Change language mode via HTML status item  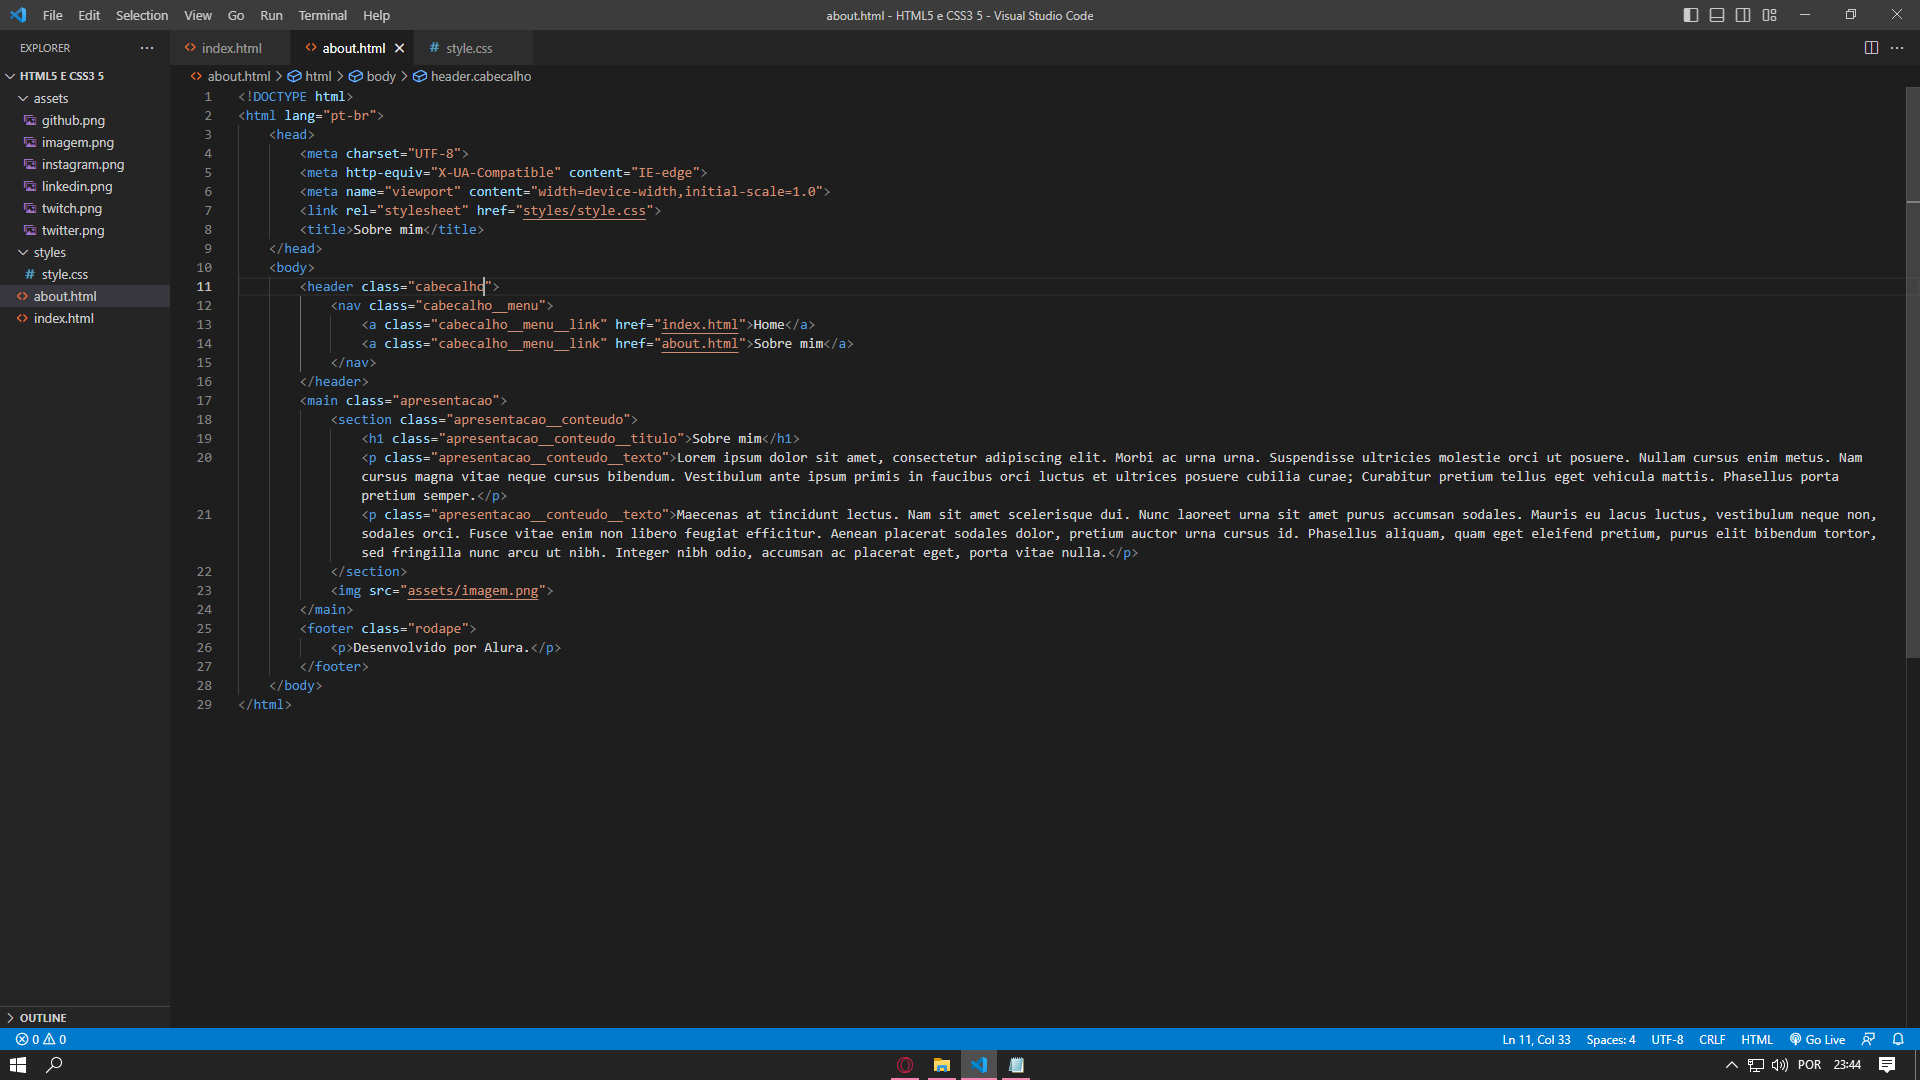pyautogui.click(x=1756, y=1039)
